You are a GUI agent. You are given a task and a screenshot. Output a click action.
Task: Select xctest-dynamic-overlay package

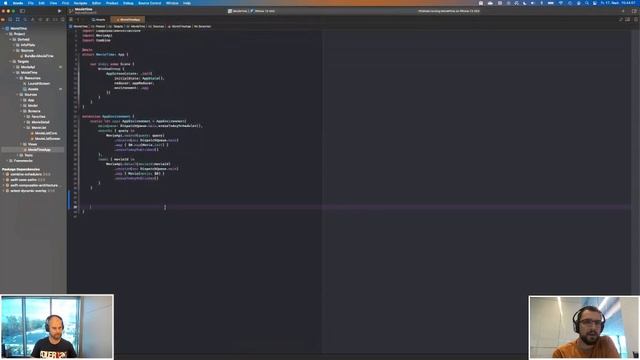[x=29, y=191]
